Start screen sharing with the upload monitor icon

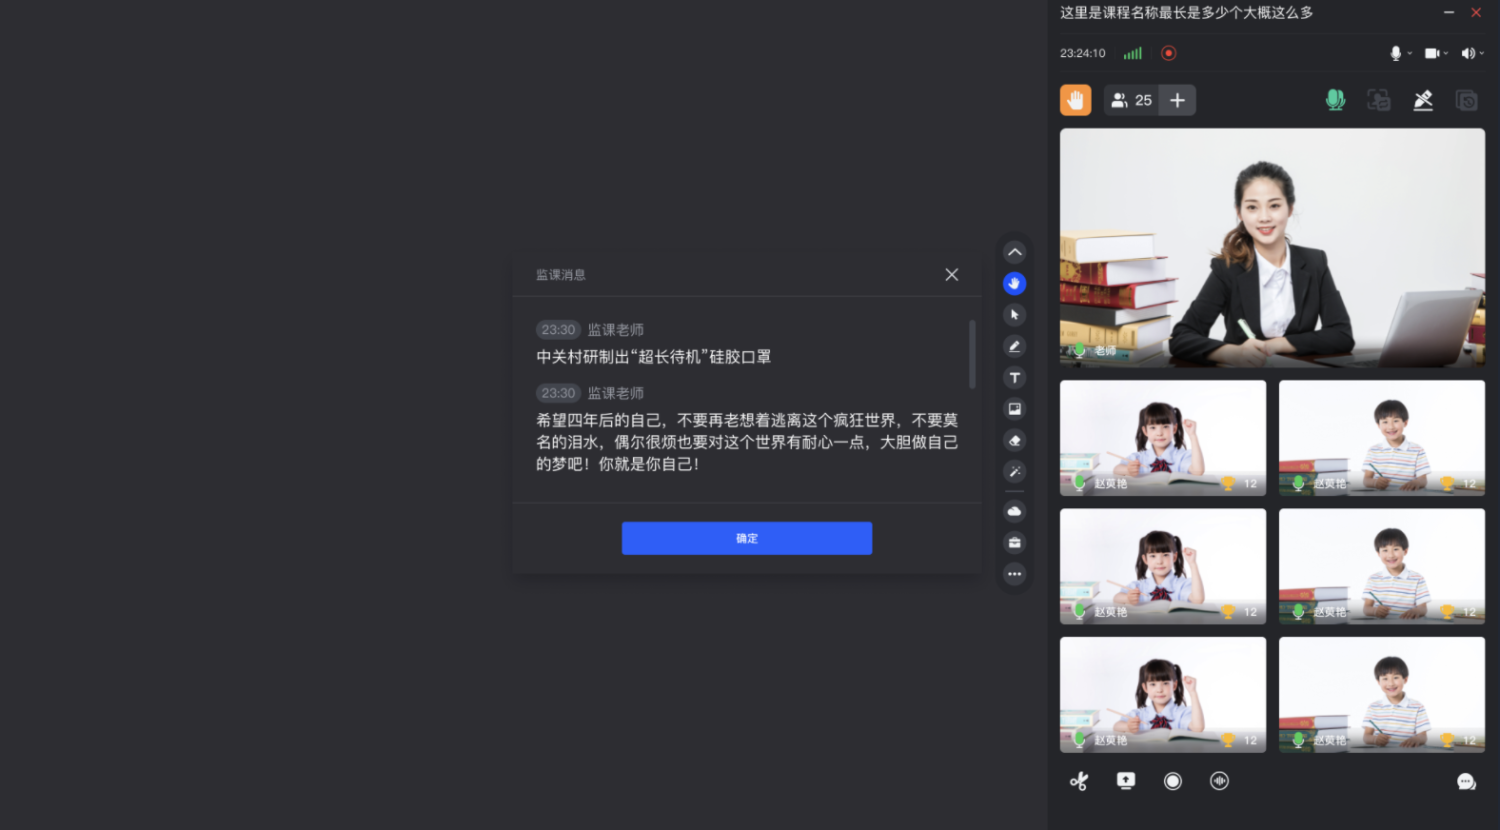(x=1126, y=781)
